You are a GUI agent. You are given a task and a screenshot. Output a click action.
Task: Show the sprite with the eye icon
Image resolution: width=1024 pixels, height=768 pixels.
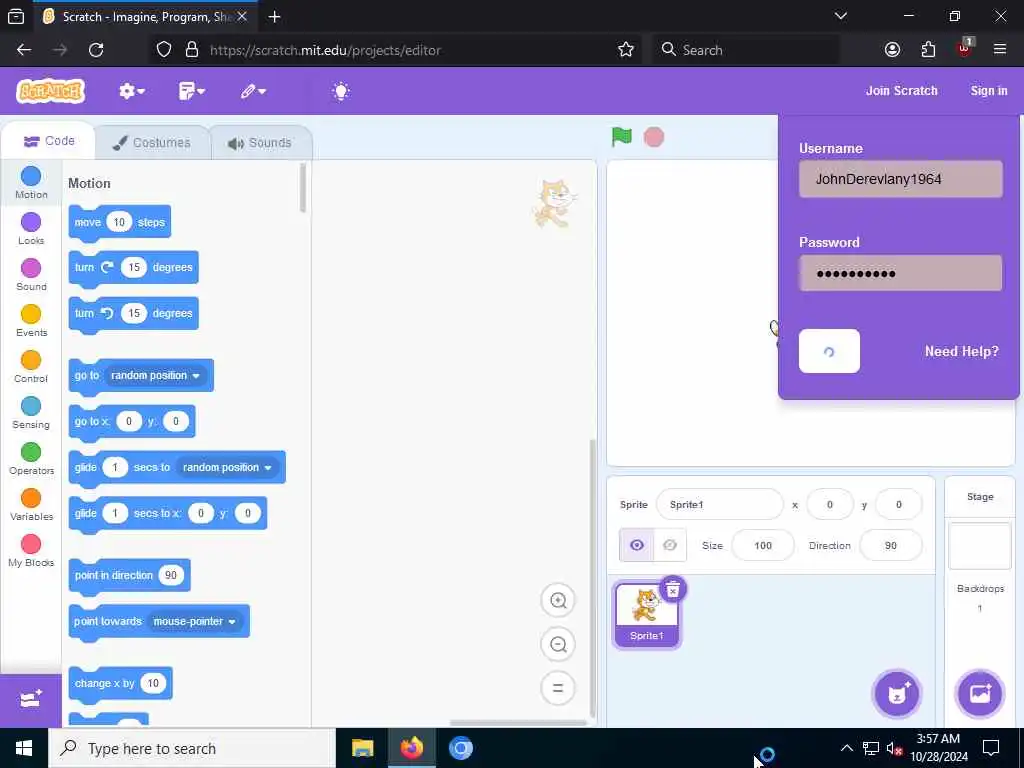637,545
